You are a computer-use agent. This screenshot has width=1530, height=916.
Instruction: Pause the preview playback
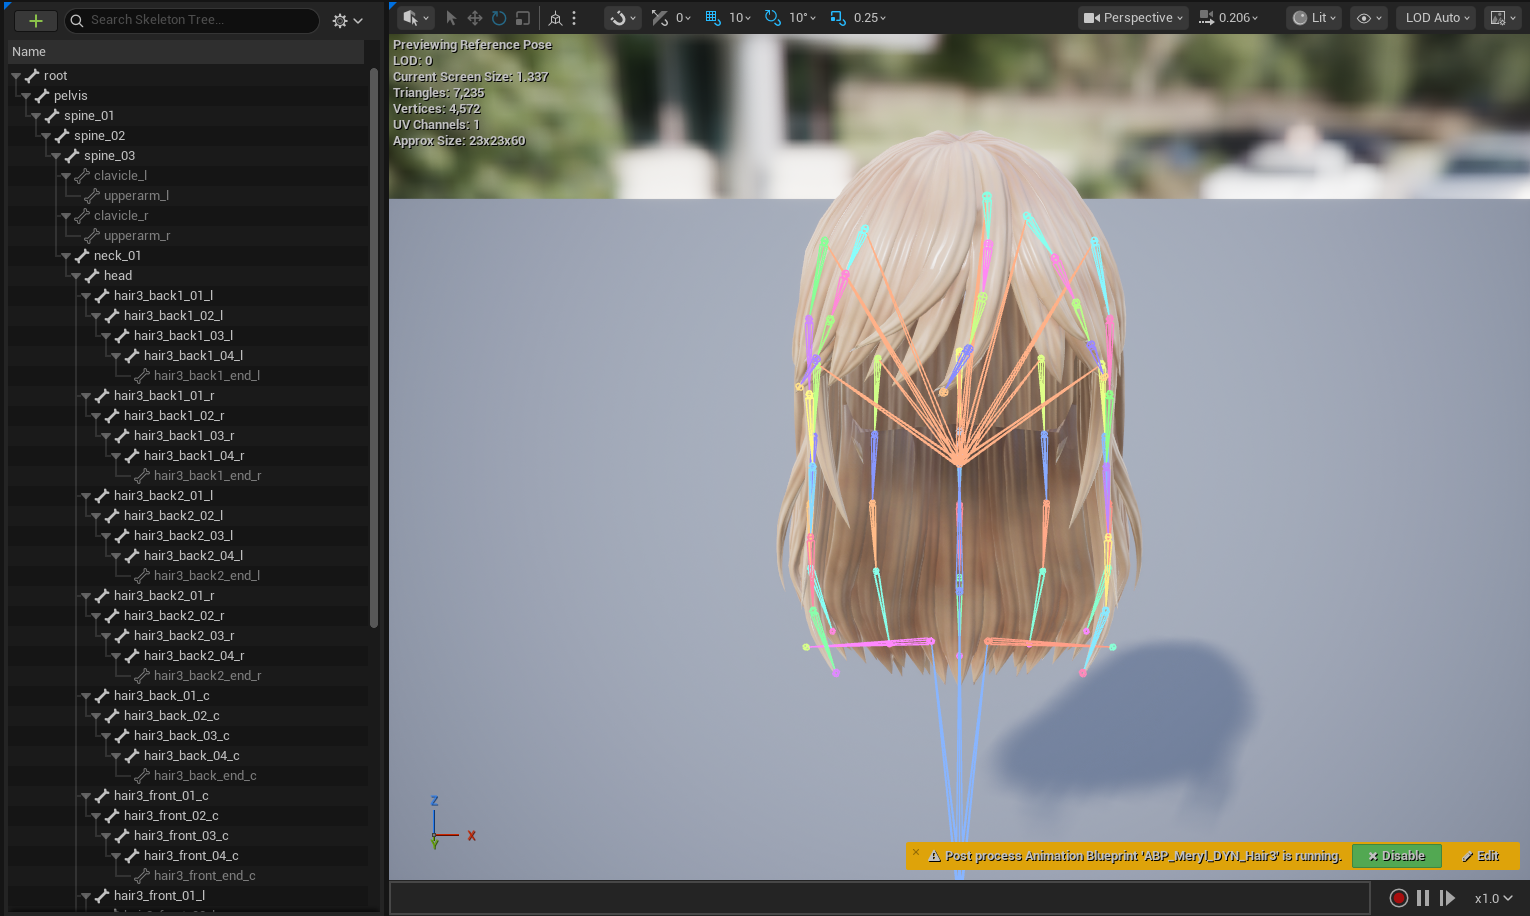coord(1423,898)
